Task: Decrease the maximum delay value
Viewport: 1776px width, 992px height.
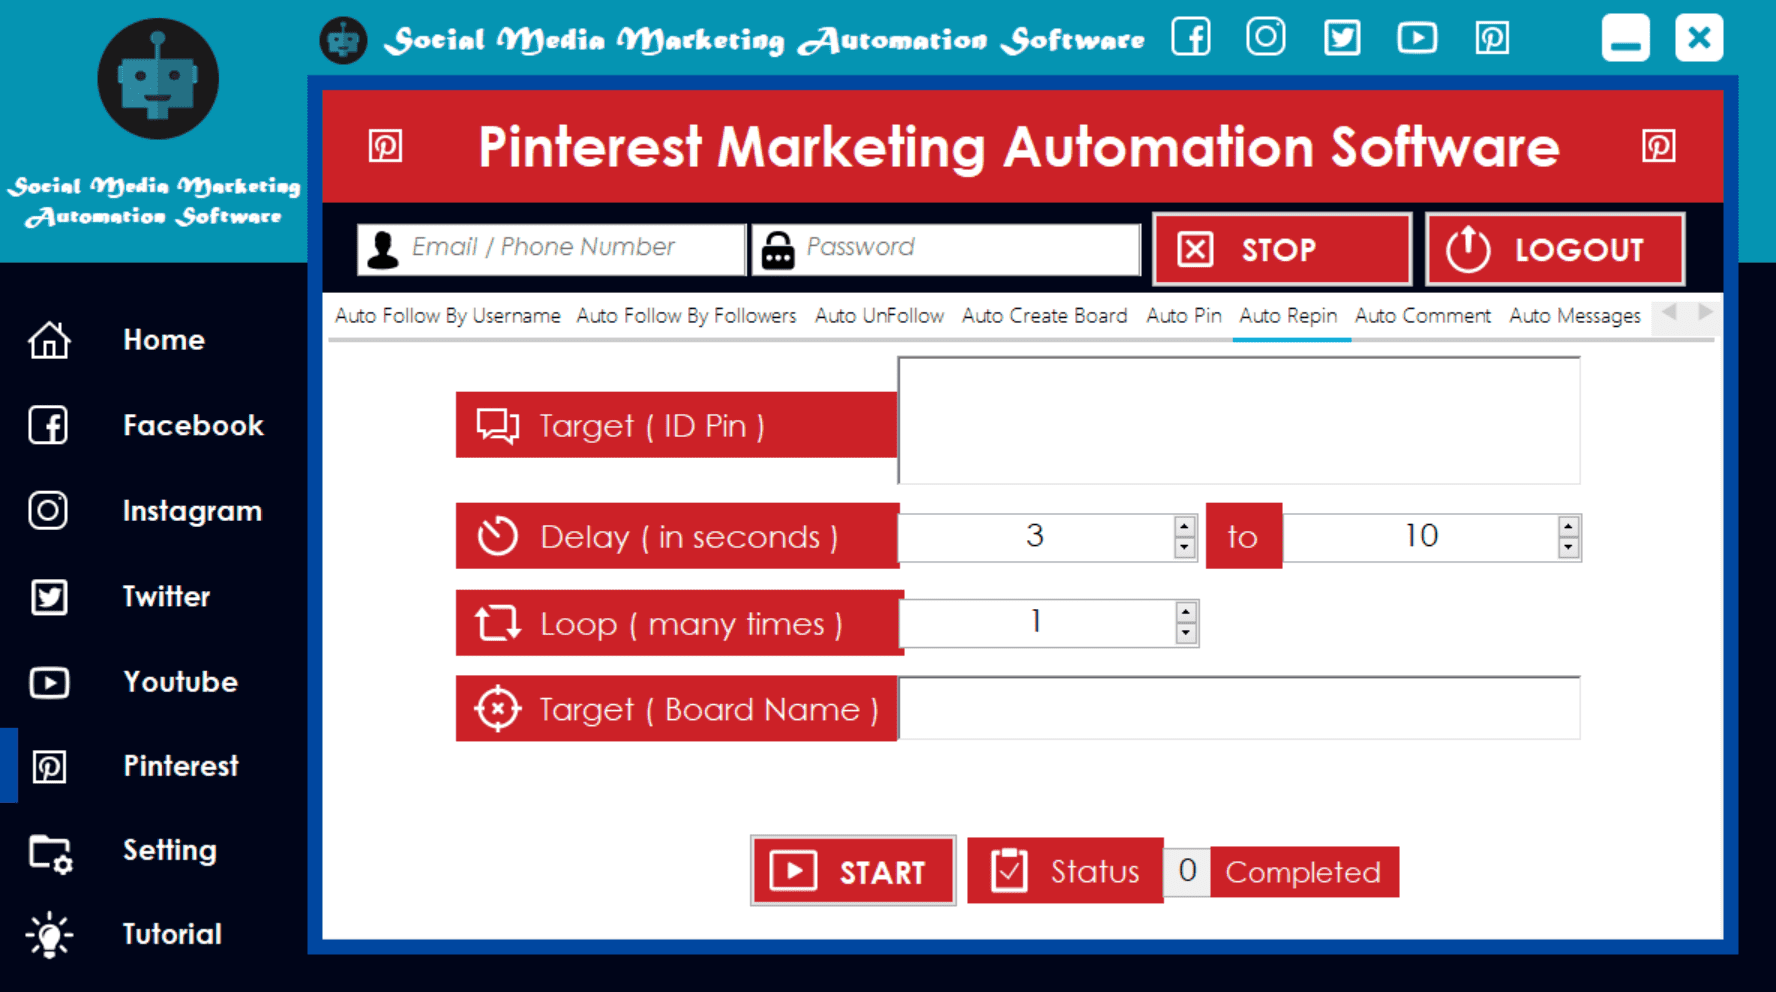Action: click(1568, 548)
